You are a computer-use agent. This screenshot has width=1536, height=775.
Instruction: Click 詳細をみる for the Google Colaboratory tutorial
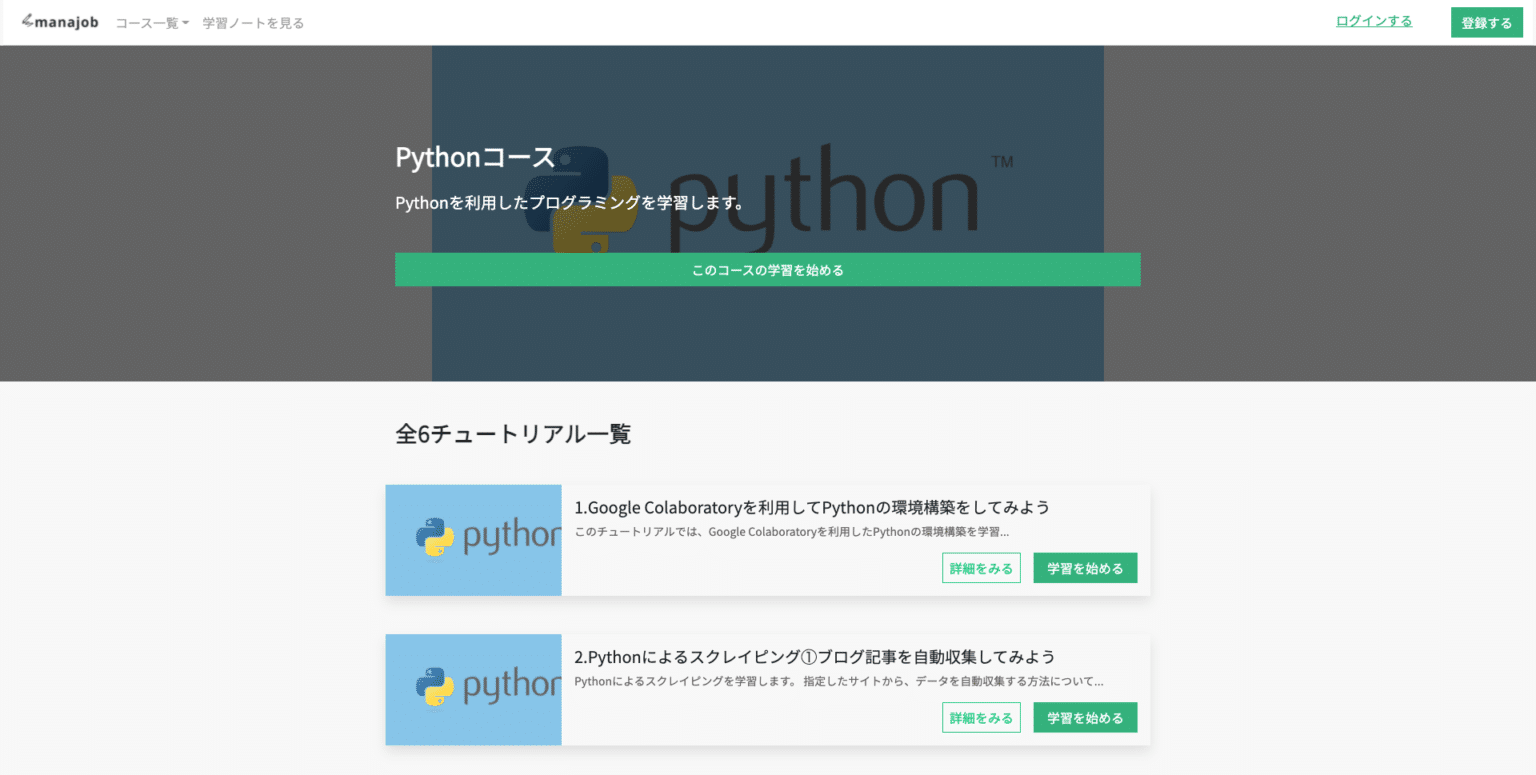980,568
